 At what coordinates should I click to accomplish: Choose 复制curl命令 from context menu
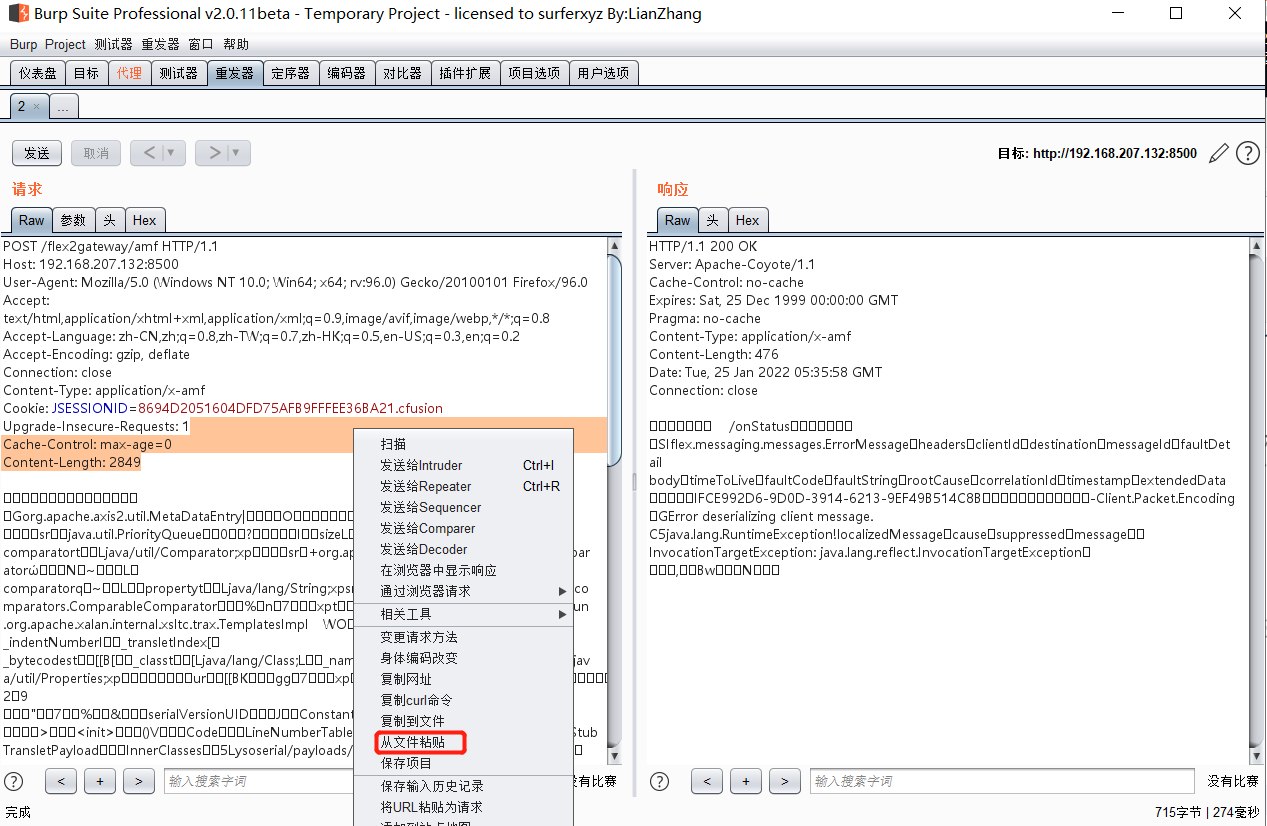coord(464,700)
